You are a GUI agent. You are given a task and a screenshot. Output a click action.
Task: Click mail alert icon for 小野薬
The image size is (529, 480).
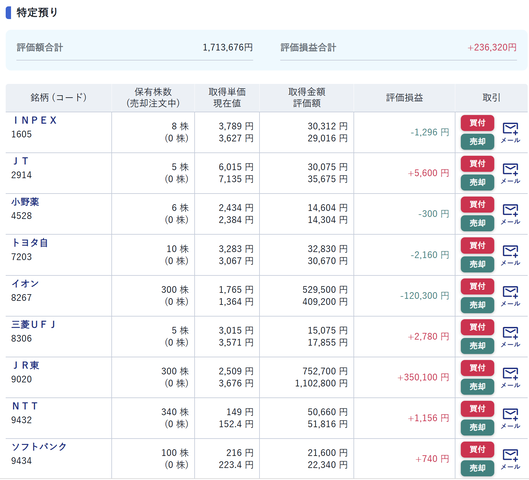coord(510,214)
